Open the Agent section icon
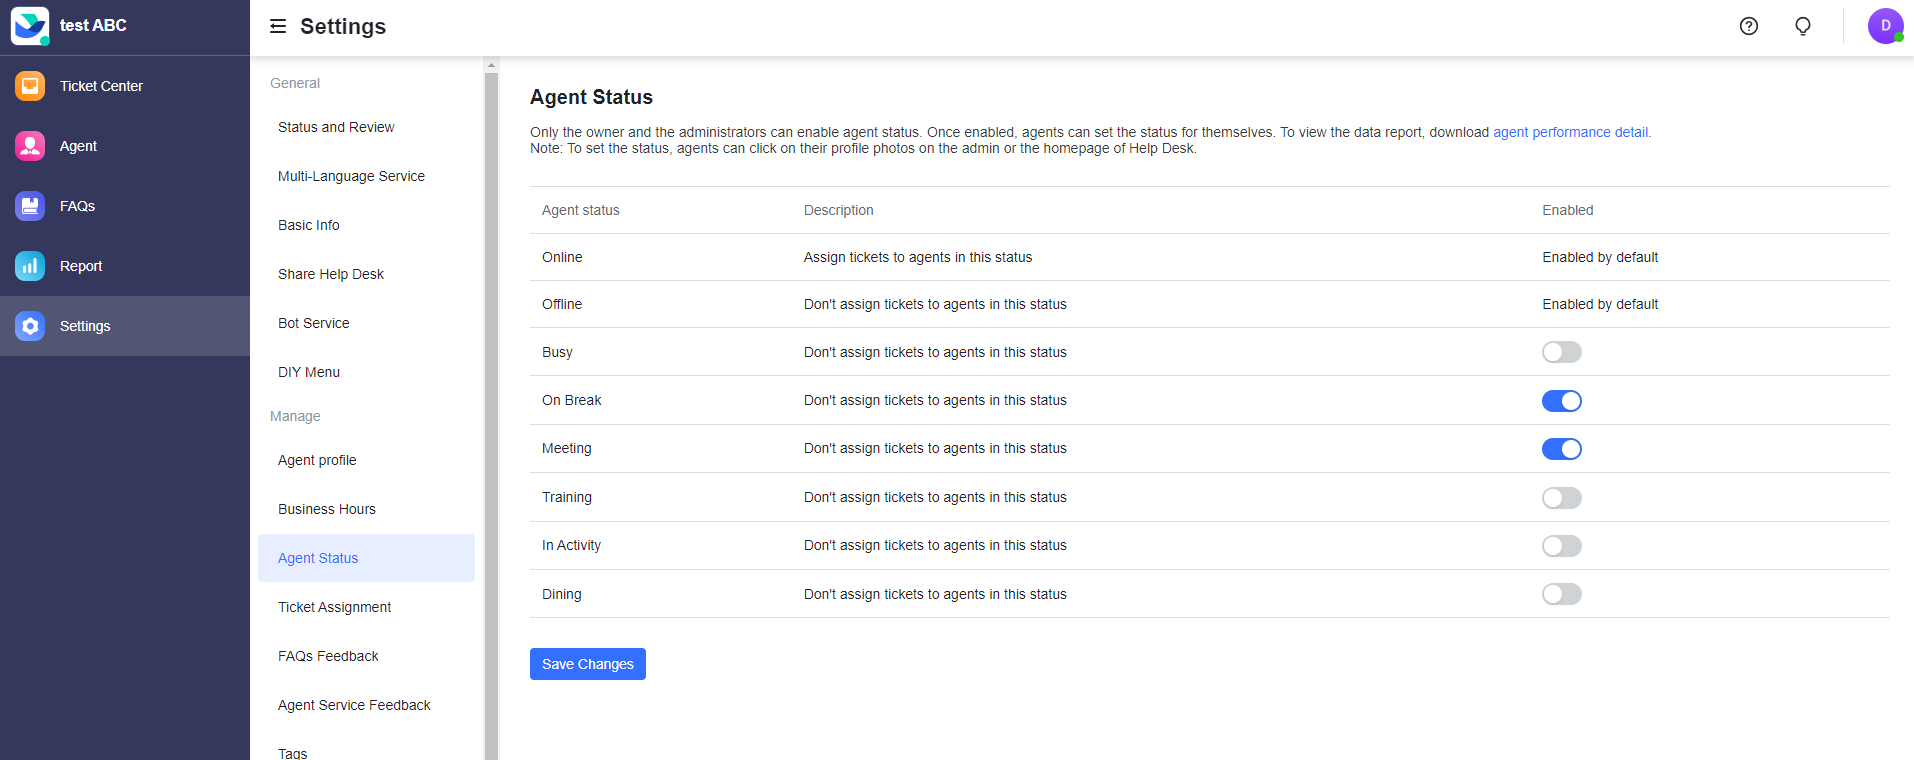 click(30, 146)
